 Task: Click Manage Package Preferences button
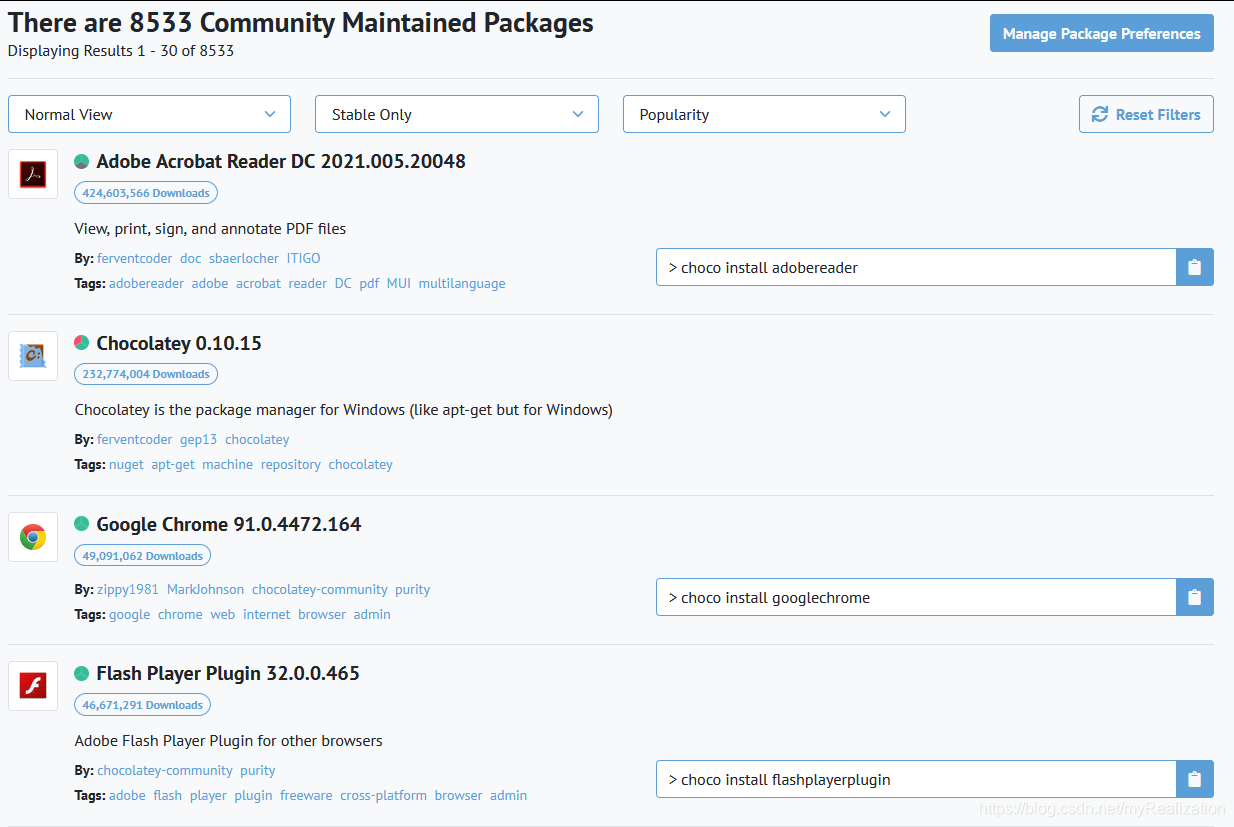click(x=1102, y=33)
